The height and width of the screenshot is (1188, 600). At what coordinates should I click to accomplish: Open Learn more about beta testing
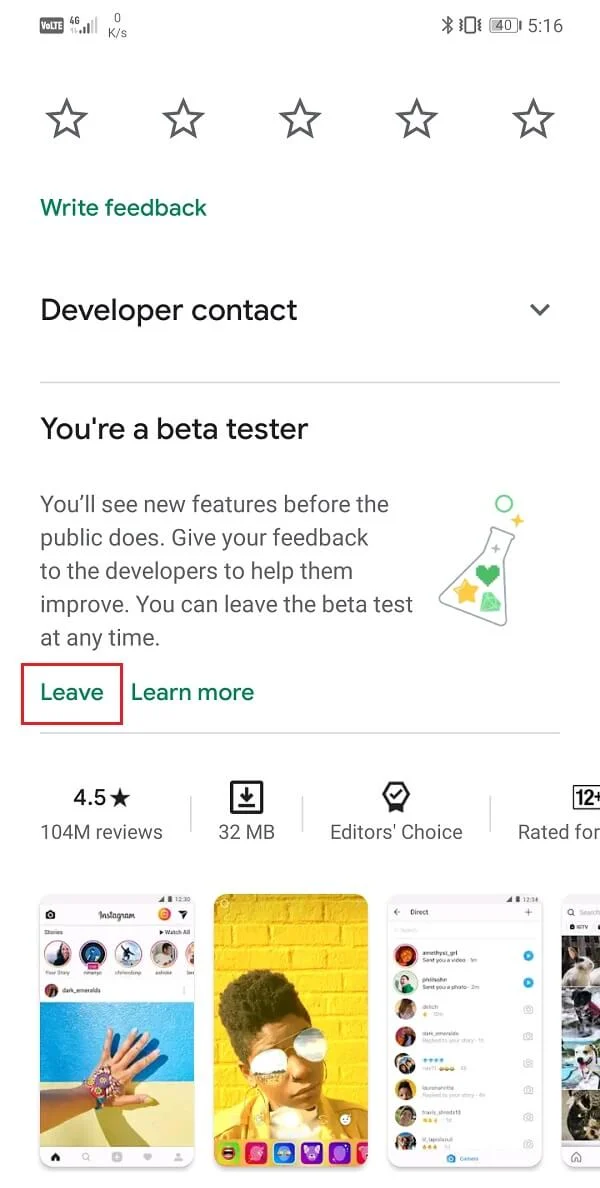[192, 692]
